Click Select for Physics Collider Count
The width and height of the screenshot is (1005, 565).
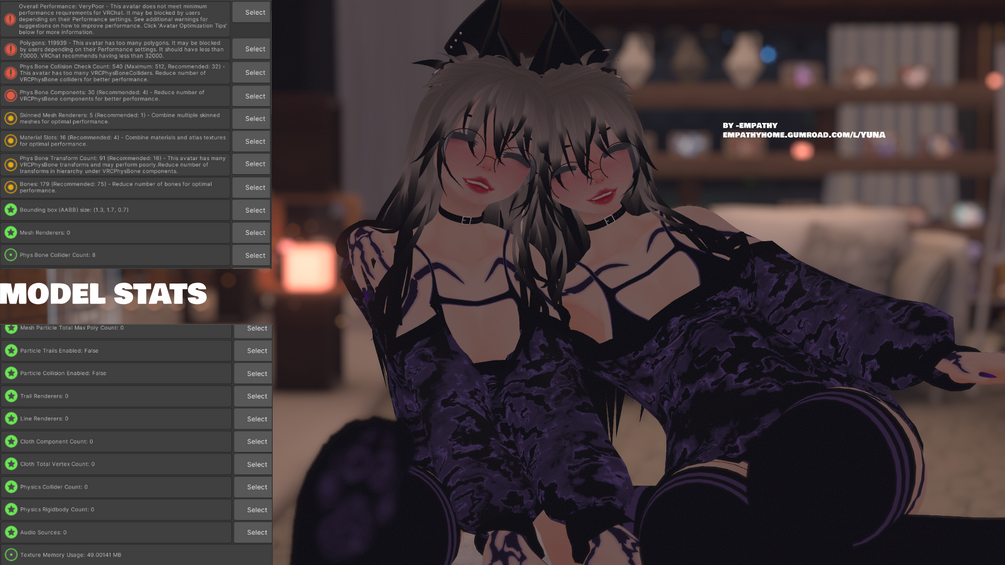(x=253, y=487)
